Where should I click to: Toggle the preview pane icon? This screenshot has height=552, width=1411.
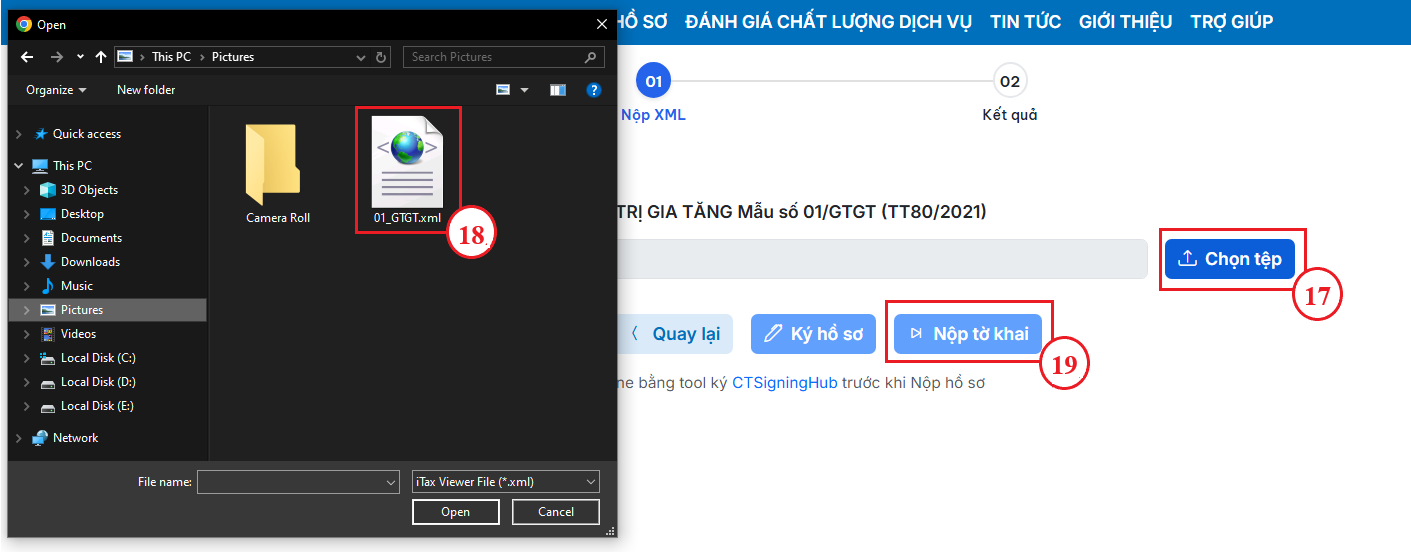pyautogui.click(x=558, y=90)
